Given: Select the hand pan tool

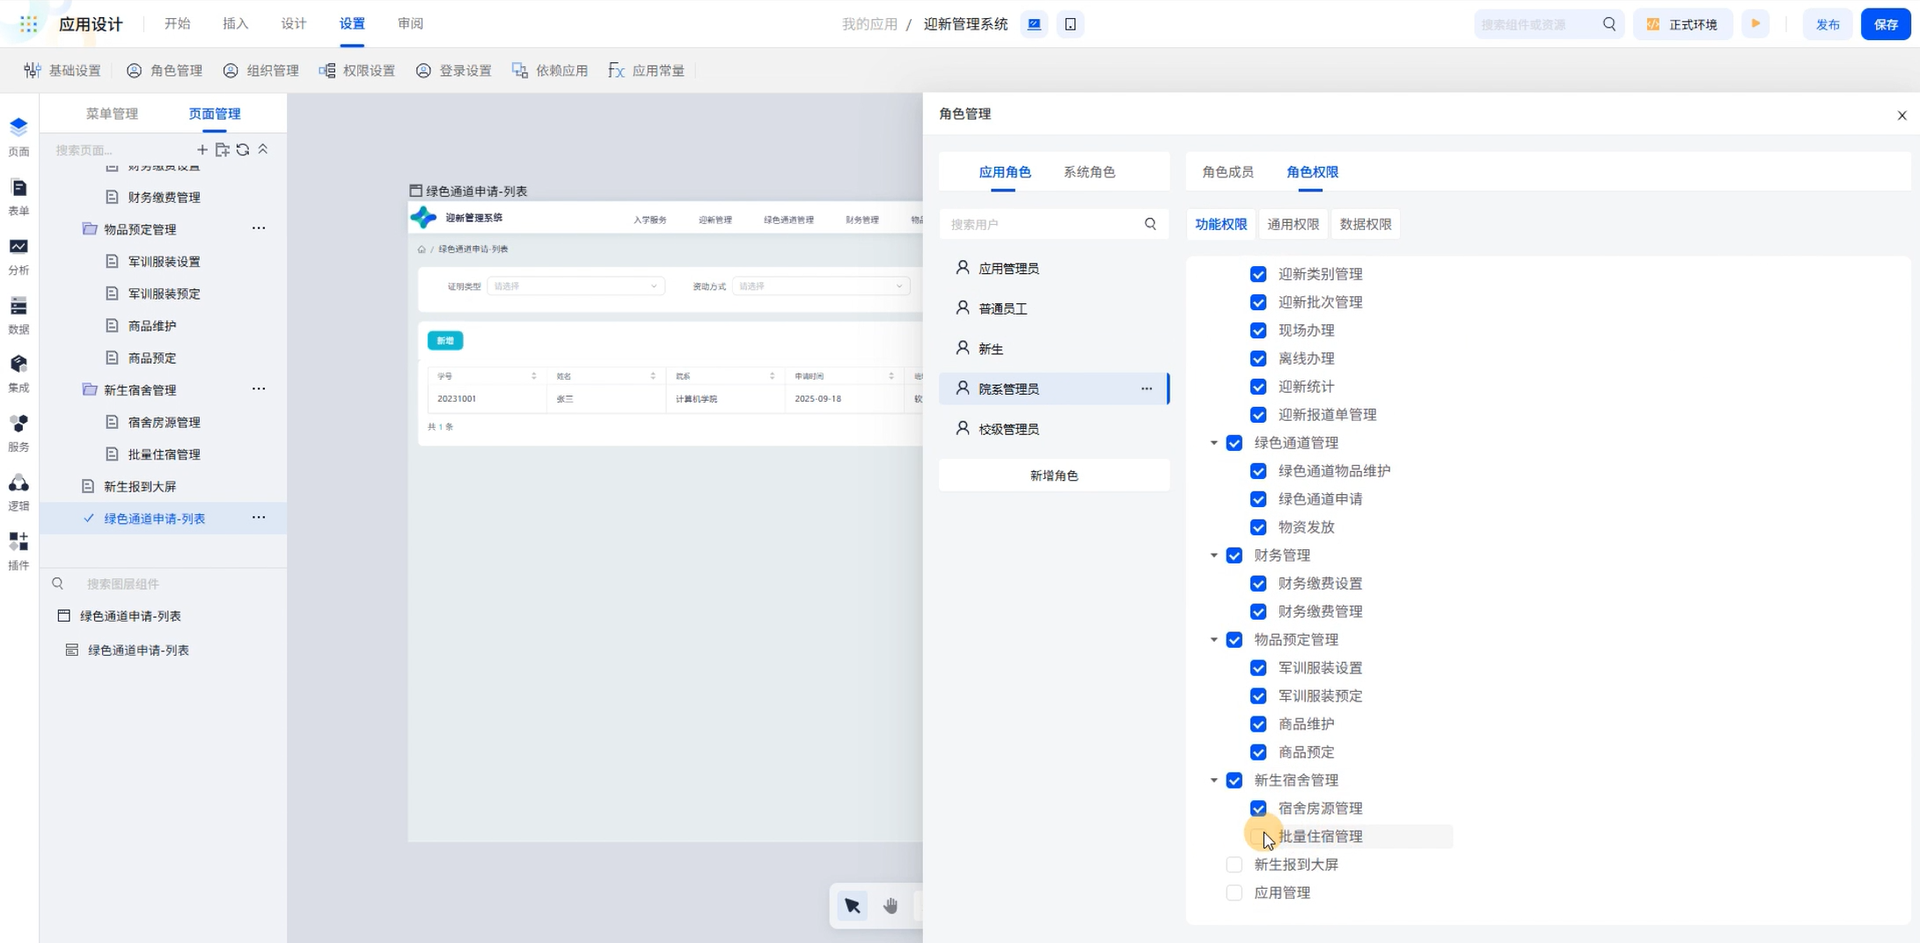Looking at the screenshot, I should click(890, 906).
